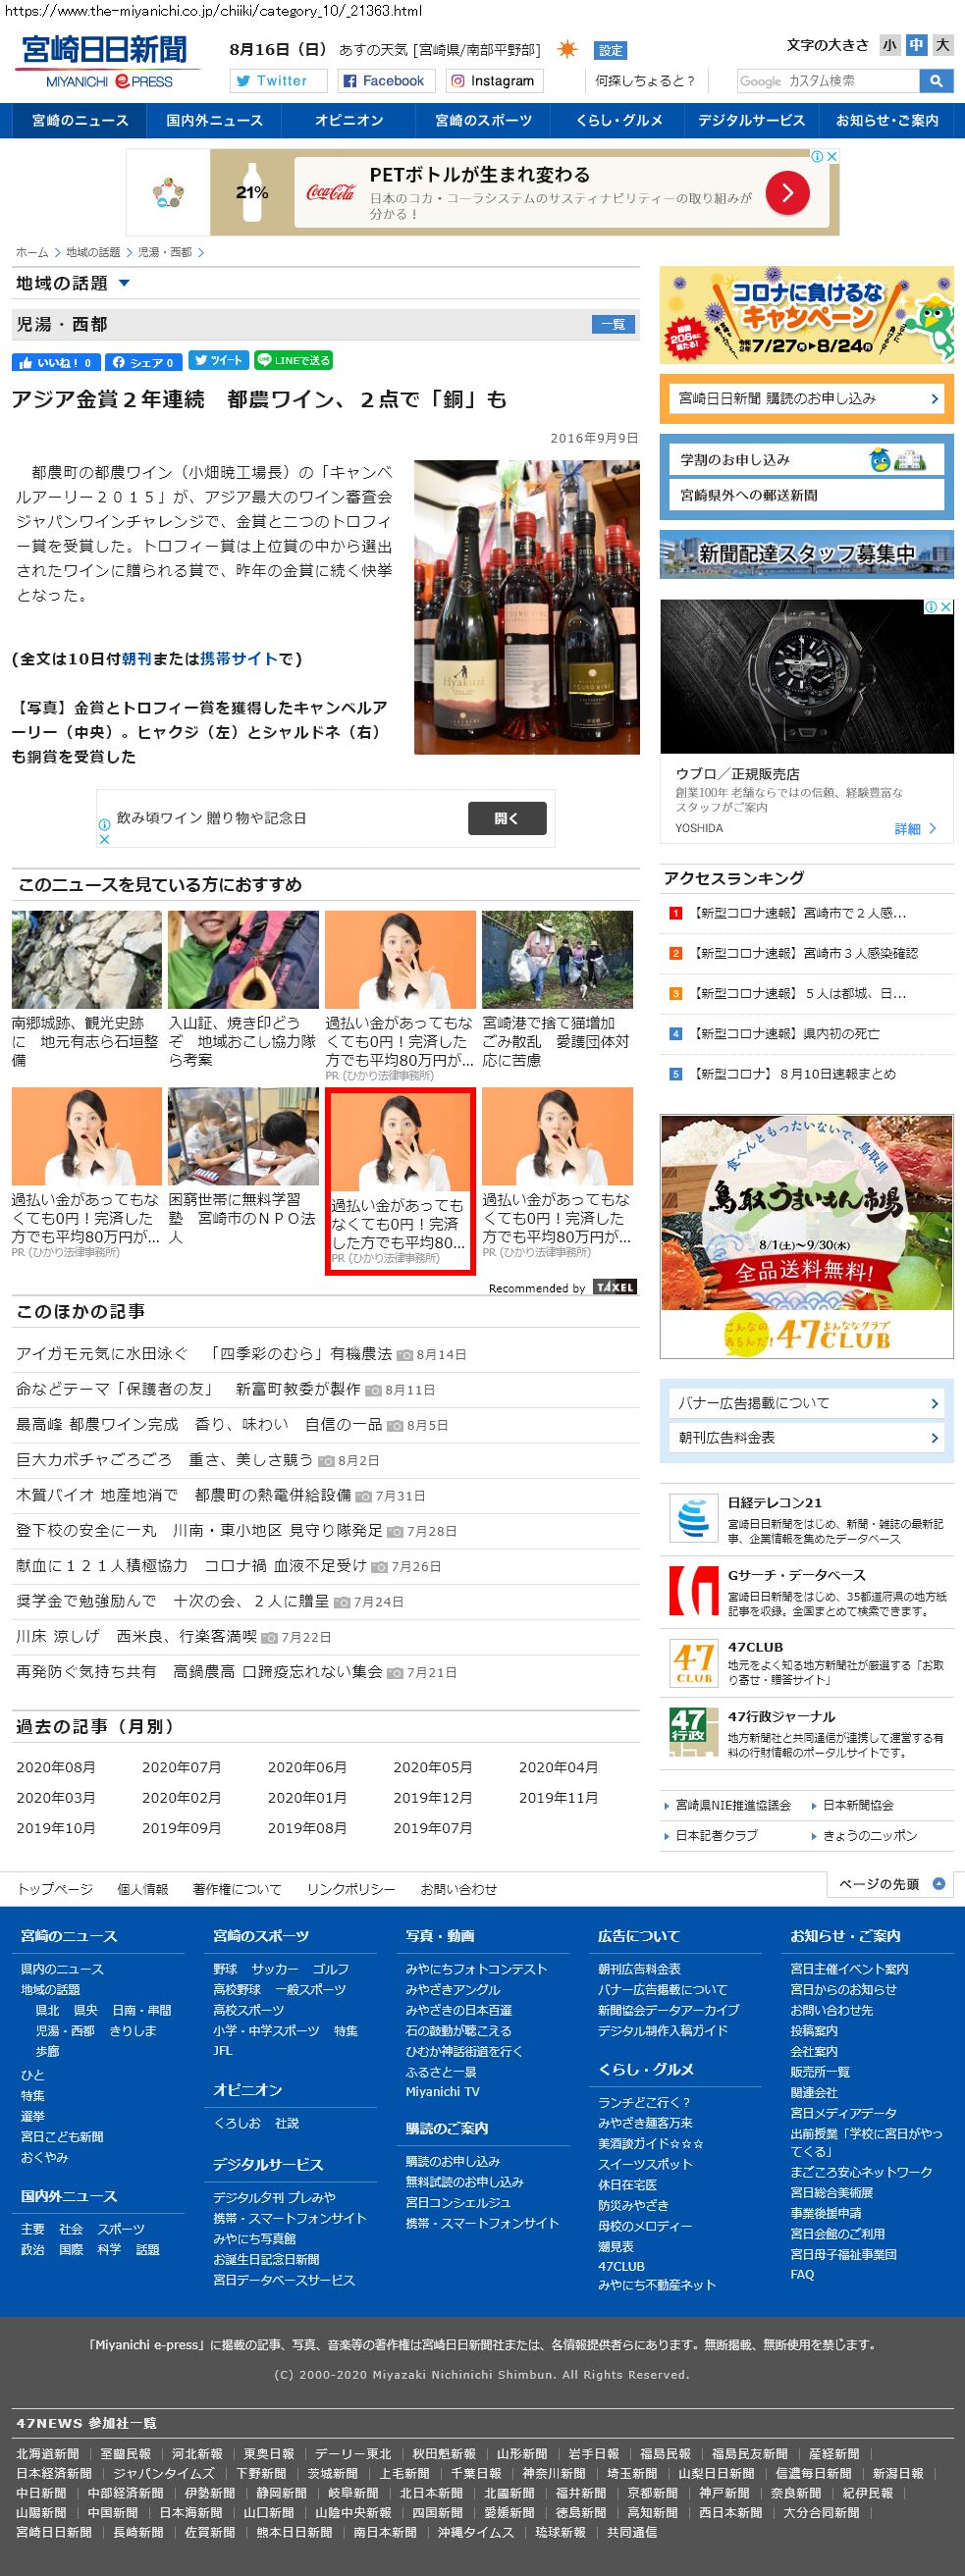Open the お知らせ・ご案内 nav tab
965x2576 pixels.
(x=886, y=121)
